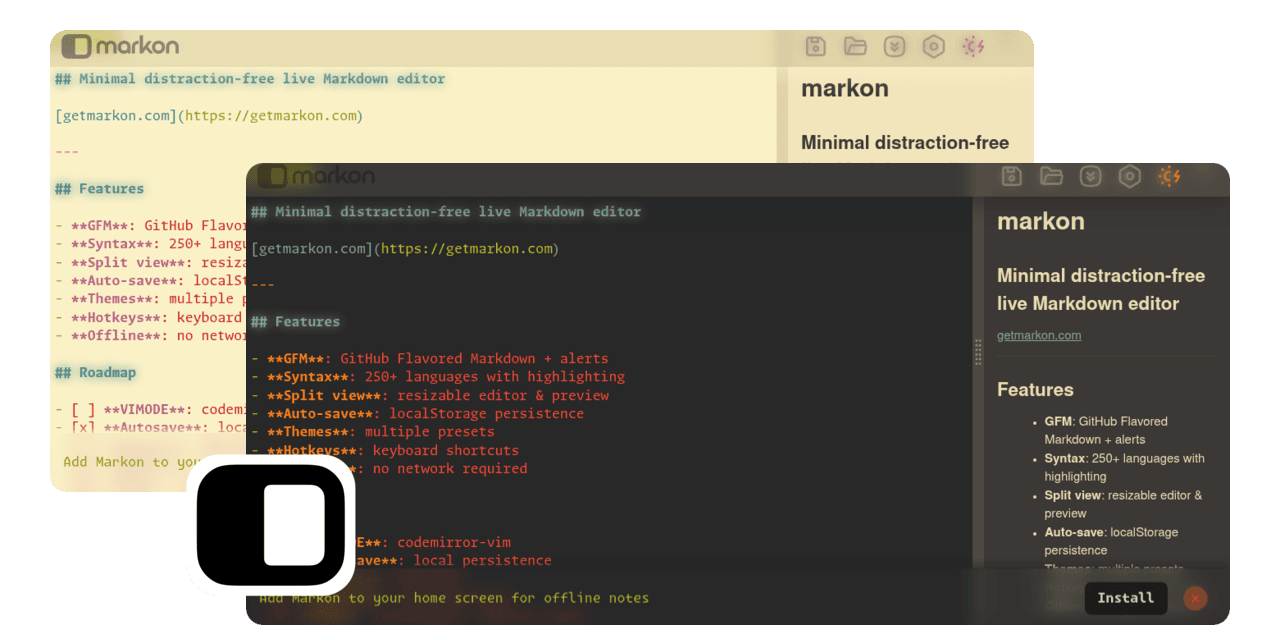The image size is (1280, 640).
Task: Click the markon logo in the light window header
Action: tap(120, 46)
